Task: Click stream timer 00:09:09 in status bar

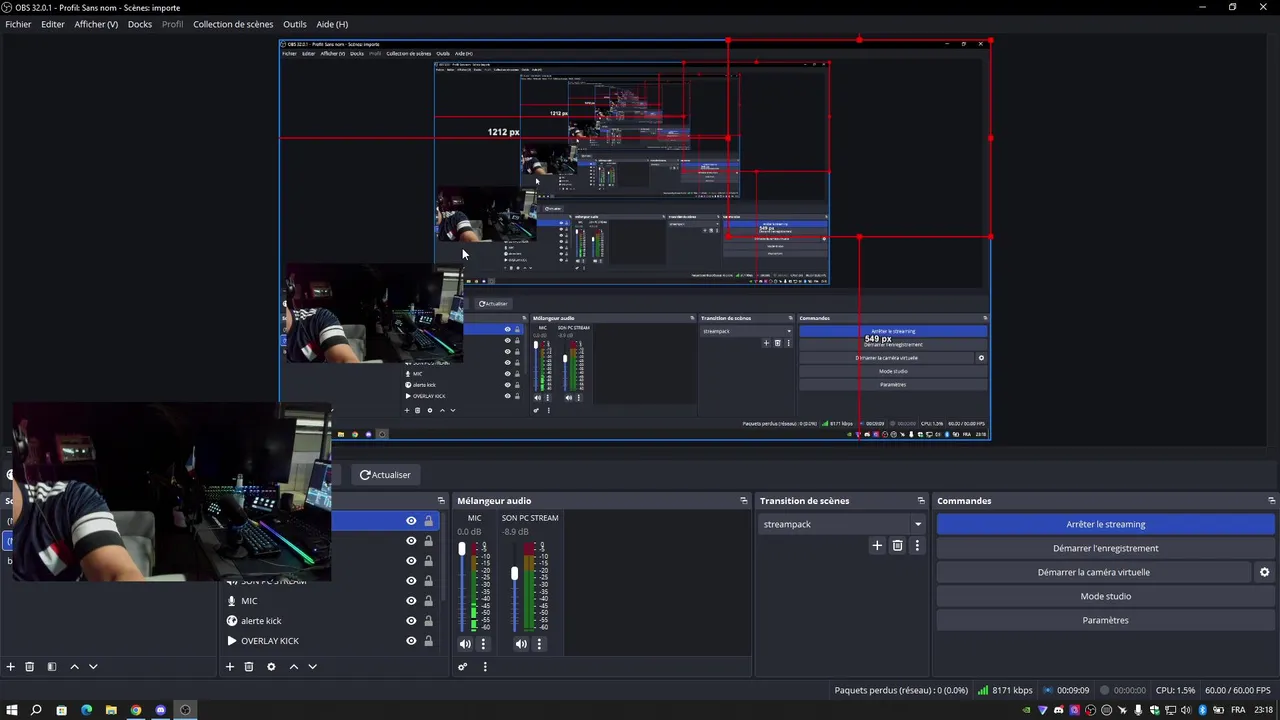Action: 1066,690
